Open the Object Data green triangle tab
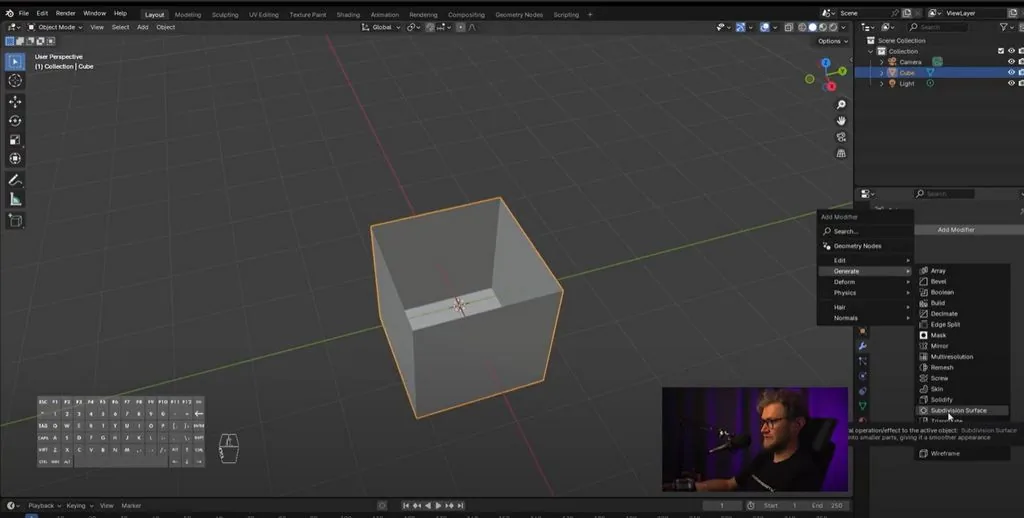 (863, 406)
